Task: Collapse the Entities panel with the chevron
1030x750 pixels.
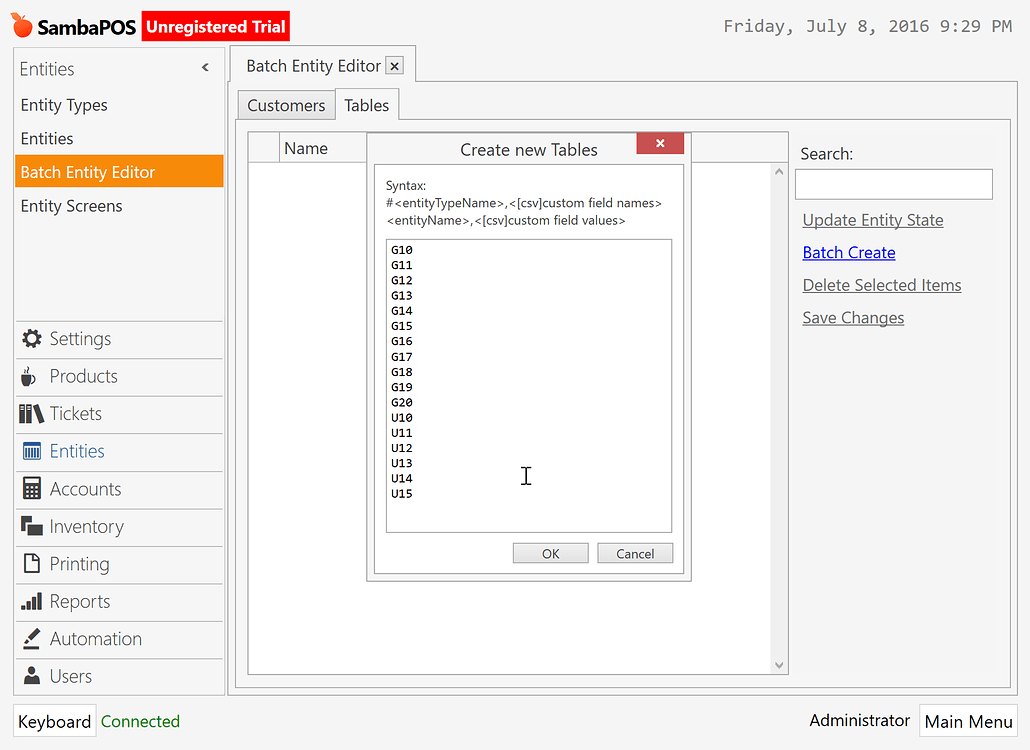Action: coord(205,67)
